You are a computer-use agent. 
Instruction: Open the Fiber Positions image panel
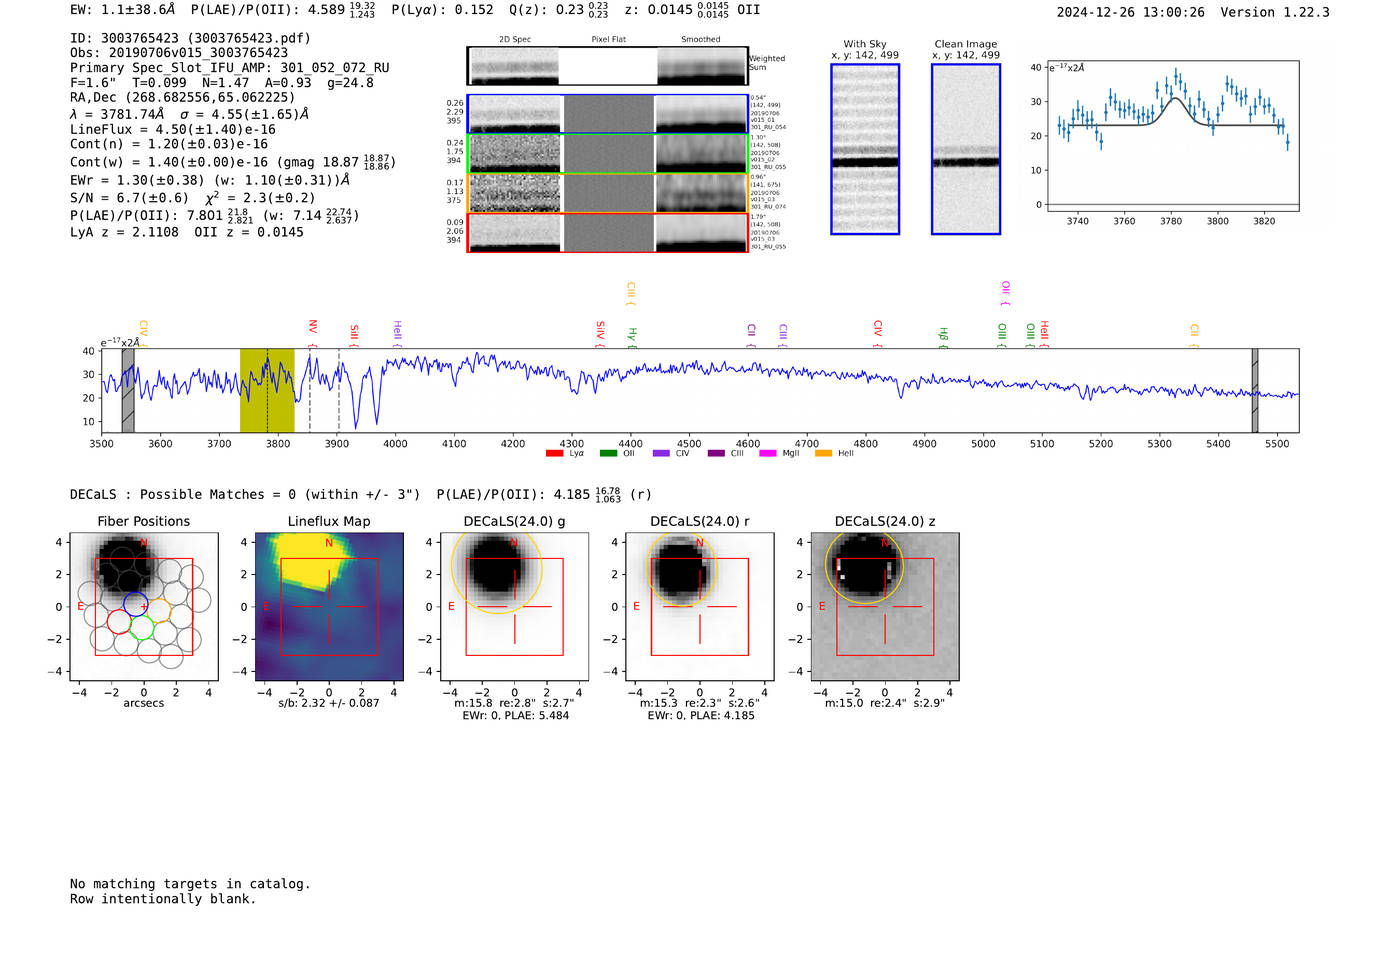144,606
